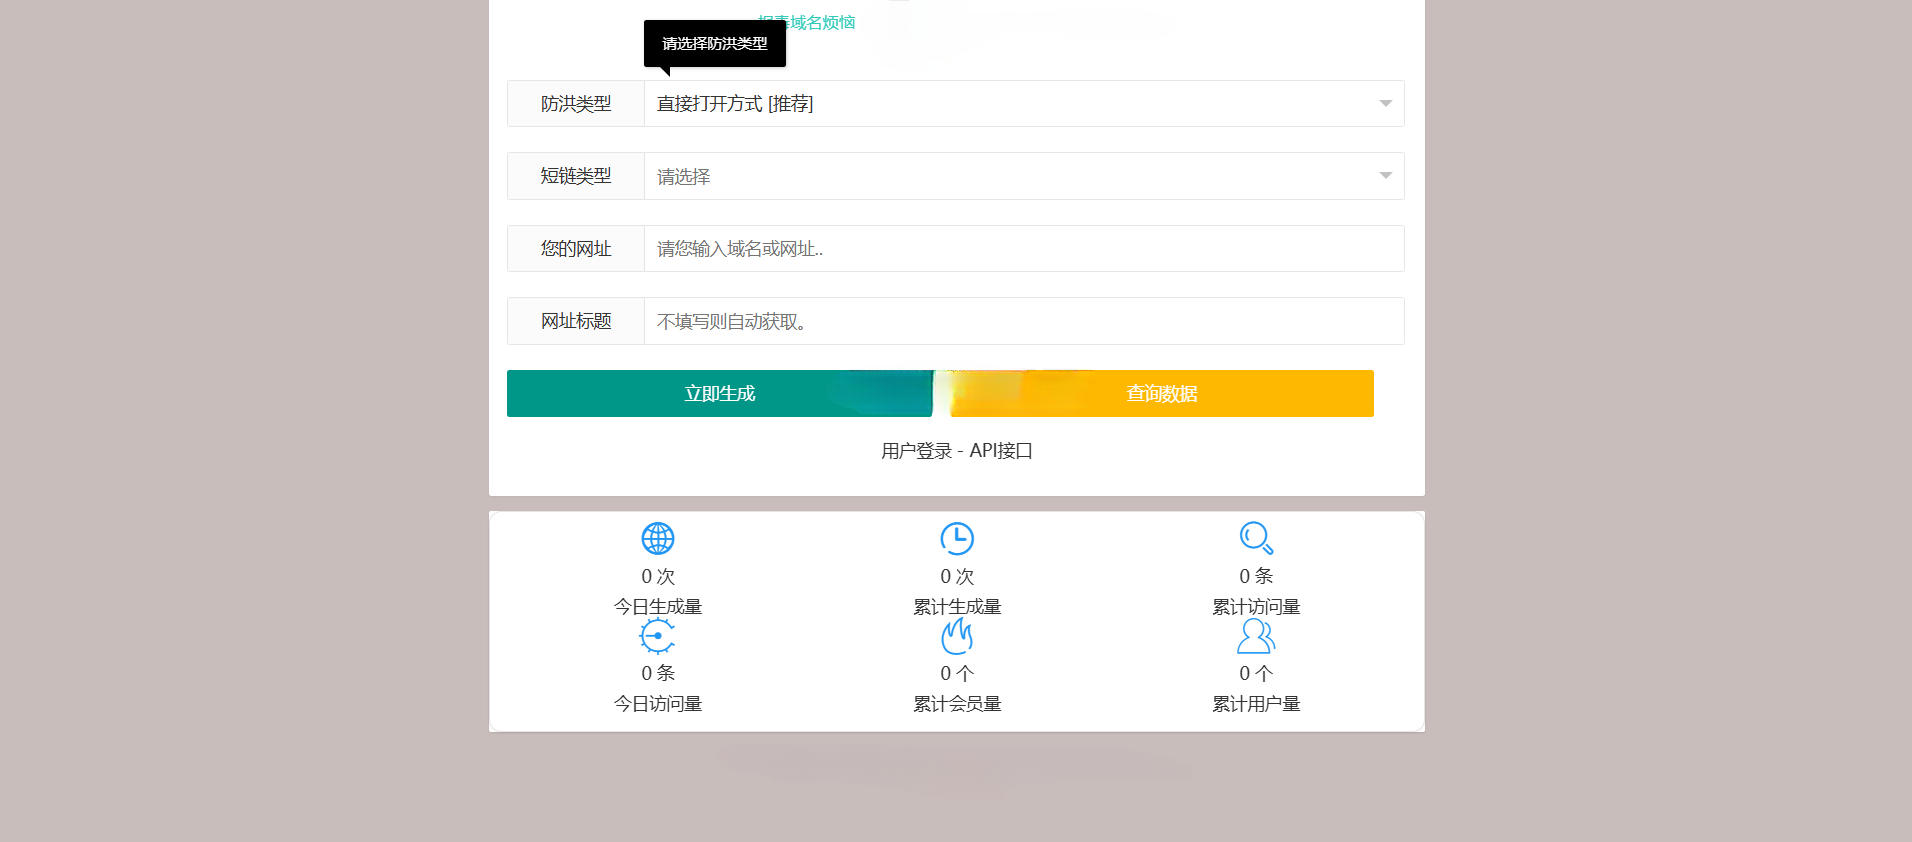This screenshot has width=1912, height=842.
Task: Click the magnifier icon above 累计访问量
Action: pyautogui.click(x=1255, y=538)
